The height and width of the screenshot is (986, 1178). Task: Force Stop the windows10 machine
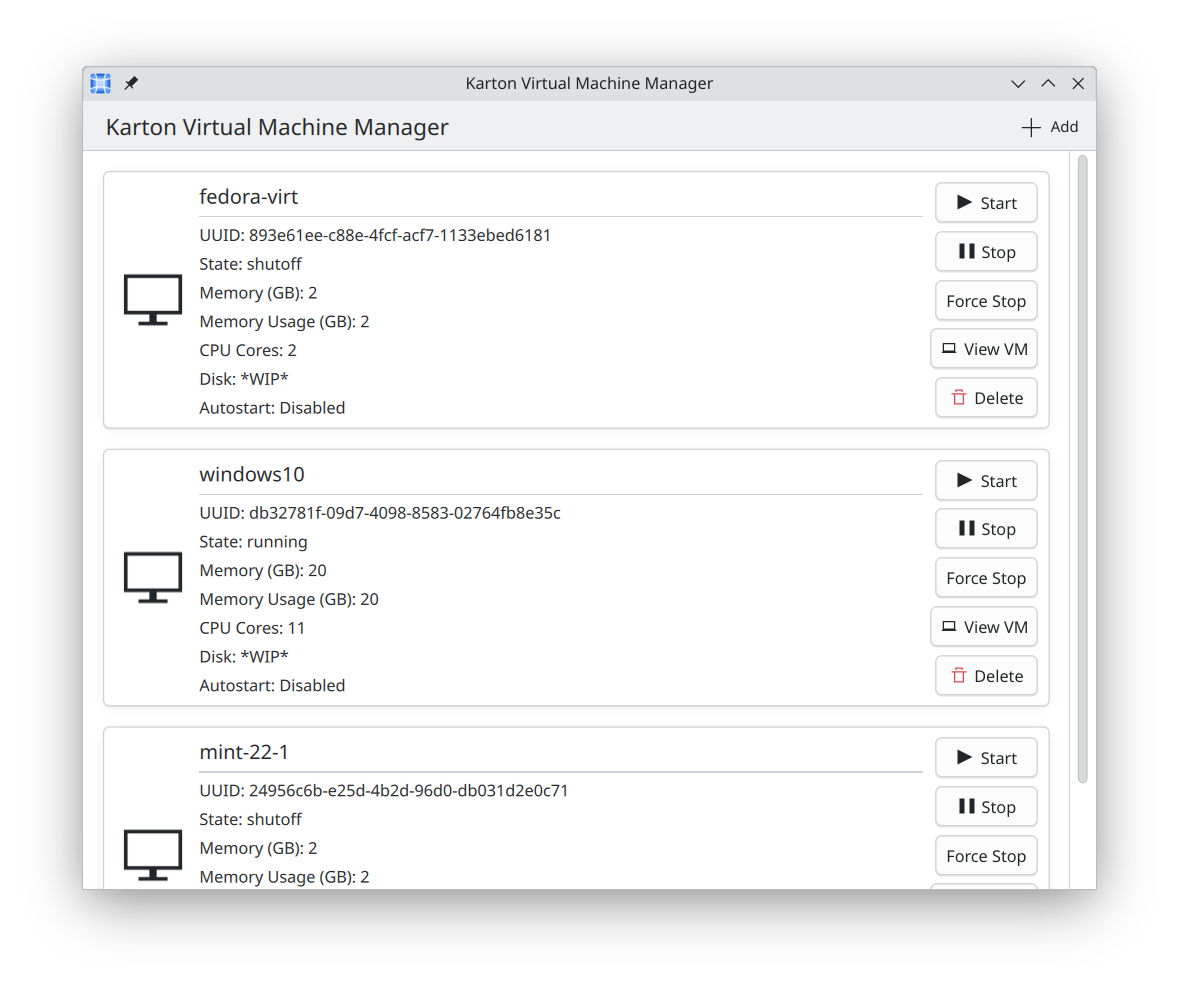coord(986,578)
